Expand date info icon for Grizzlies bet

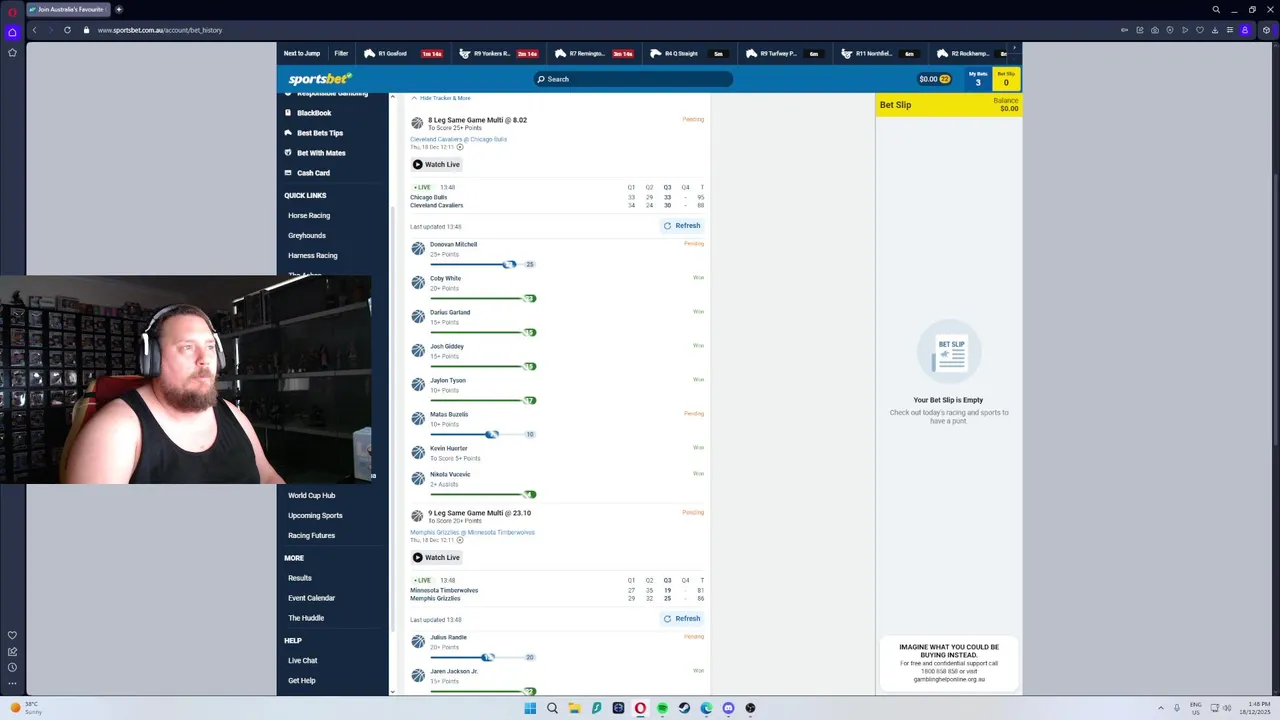[x=460, y=540]
